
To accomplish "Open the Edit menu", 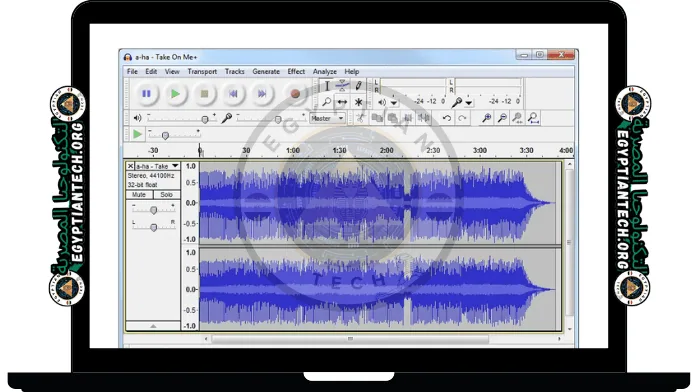I will click(x=151, y=72).
